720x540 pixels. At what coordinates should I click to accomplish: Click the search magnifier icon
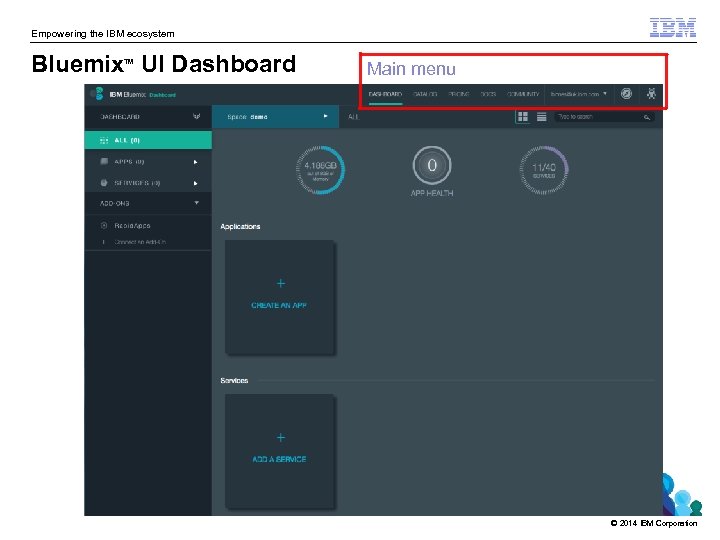[x=647, y=117]
